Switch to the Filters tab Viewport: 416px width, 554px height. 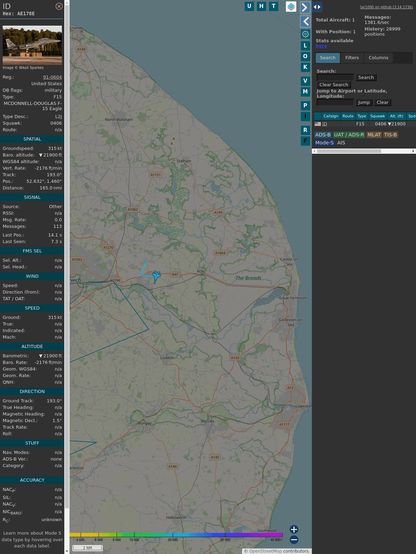[352, 58]
